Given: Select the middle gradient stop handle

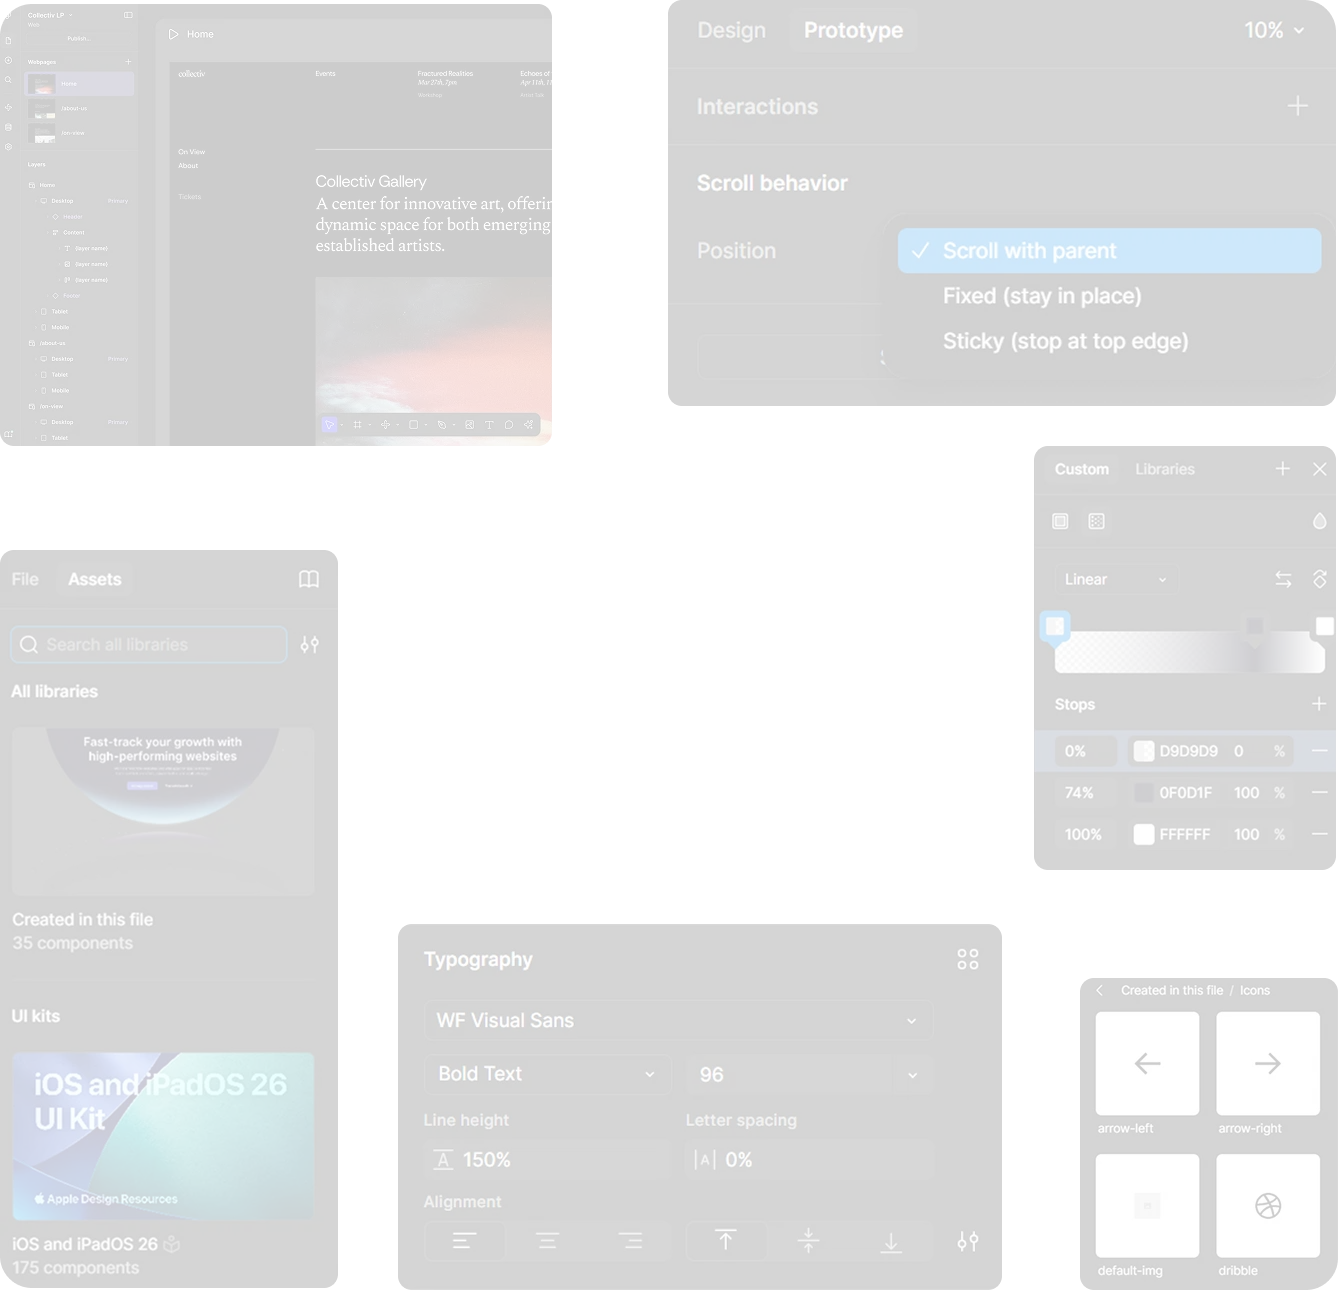Looking at the screenshot, I should [x=1255, y=627].
